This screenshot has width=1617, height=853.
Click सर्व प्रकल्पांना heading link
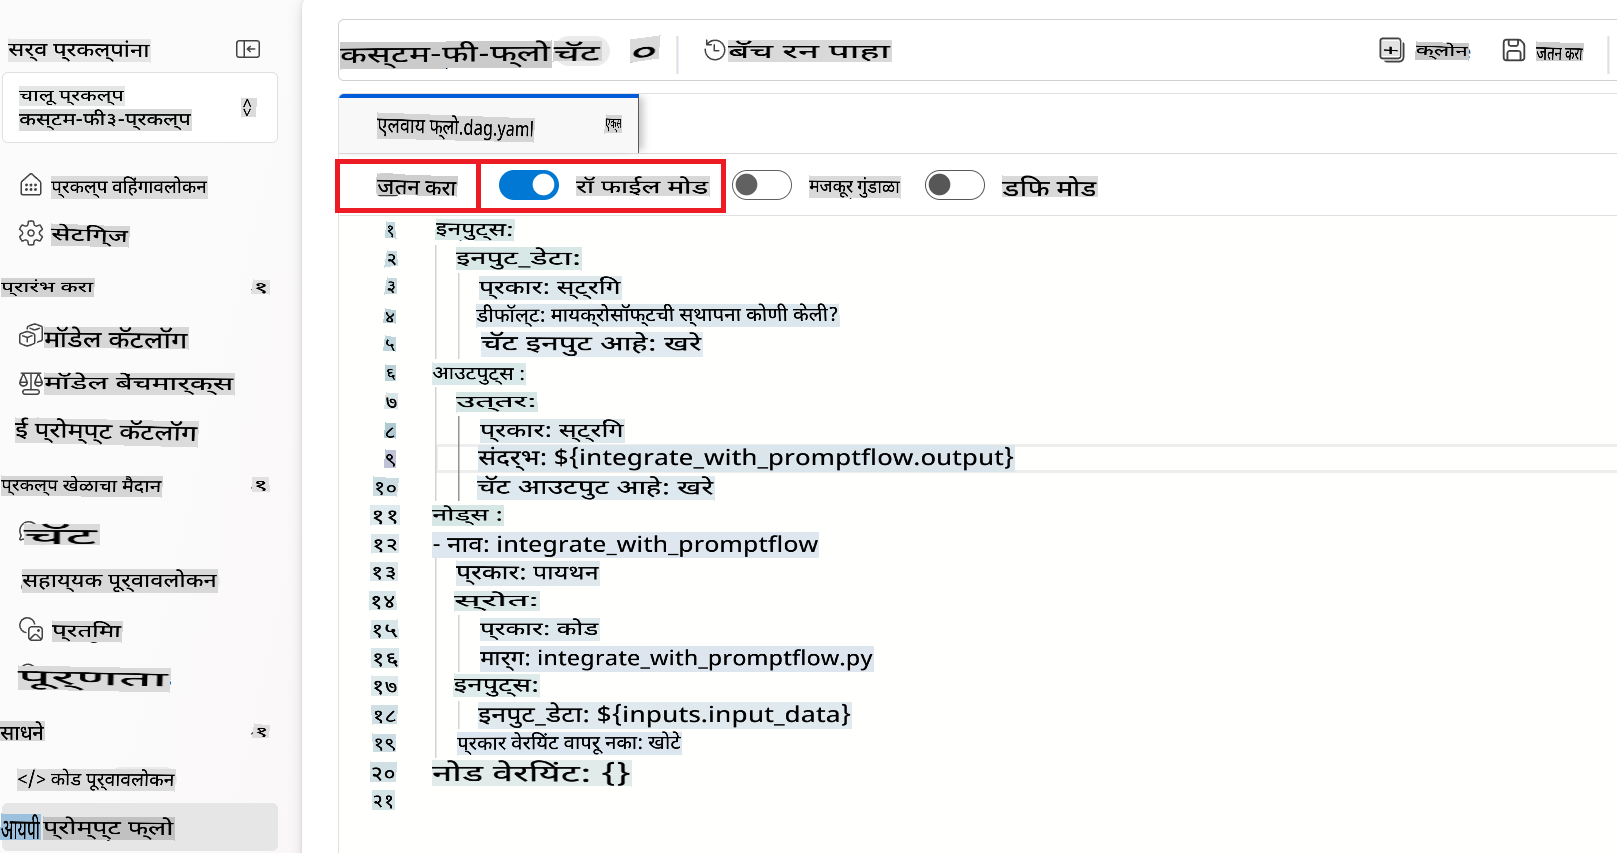tap(78, 50)
